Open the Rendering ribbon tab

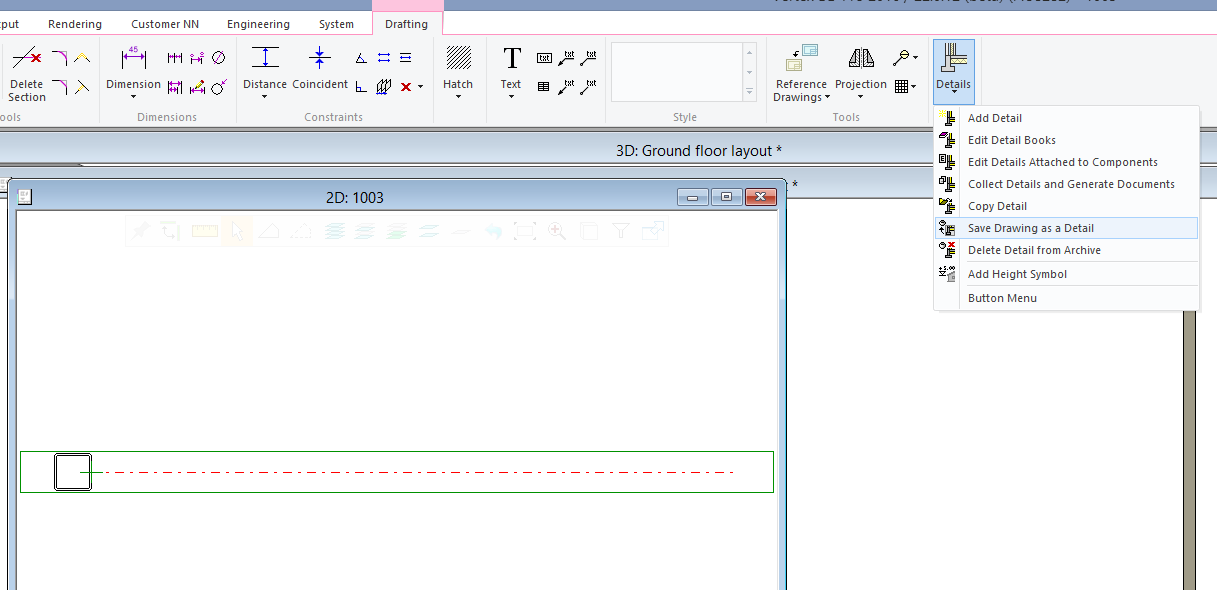tap(75, 24)
